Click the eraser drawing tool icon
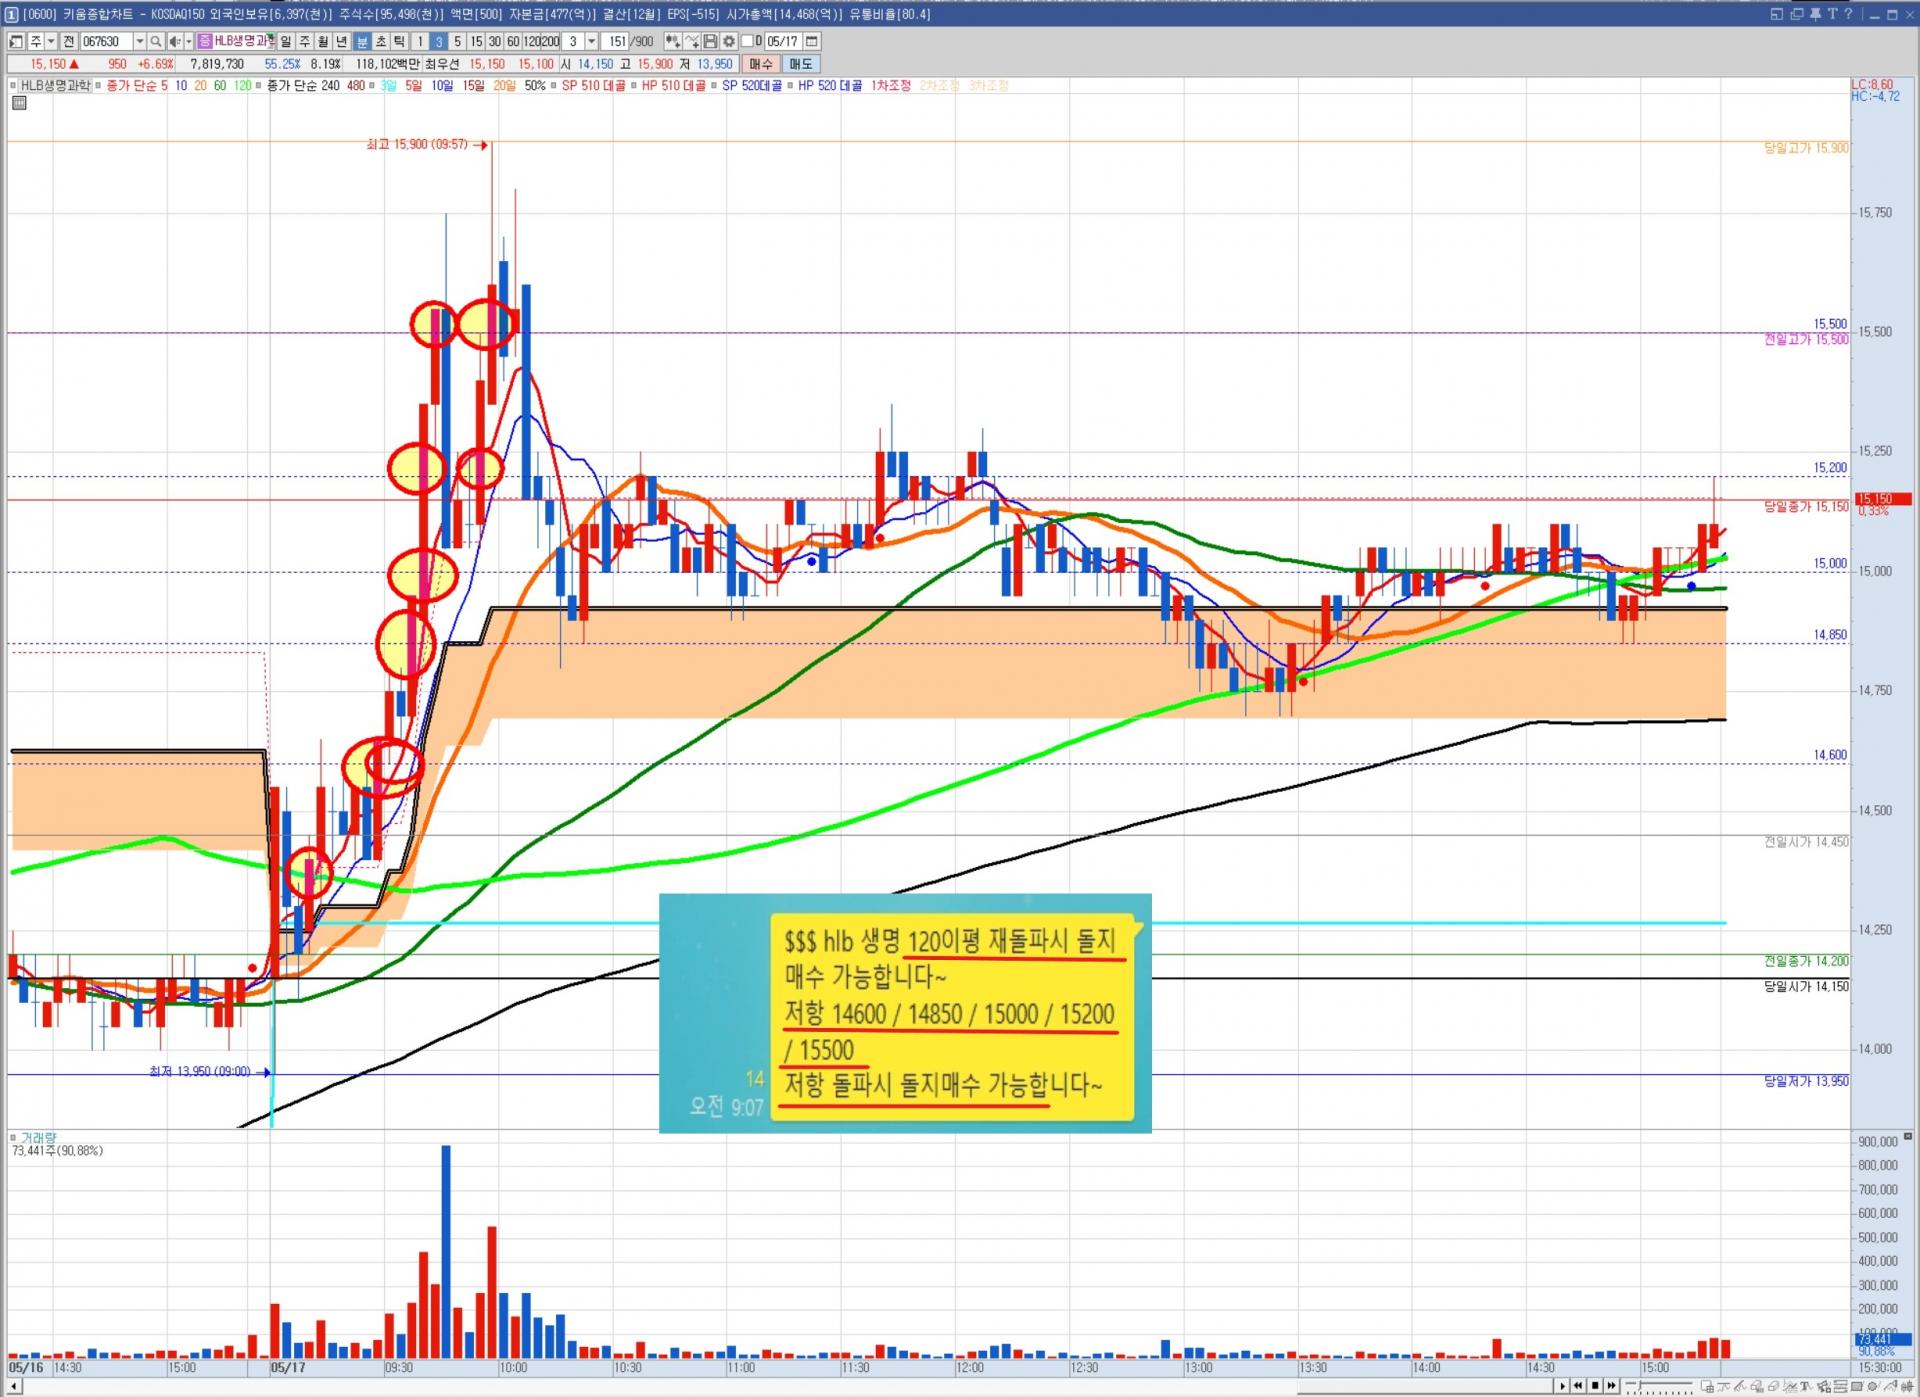The height and width of the screenshot is (1397, 1920). (1774, 1386)
